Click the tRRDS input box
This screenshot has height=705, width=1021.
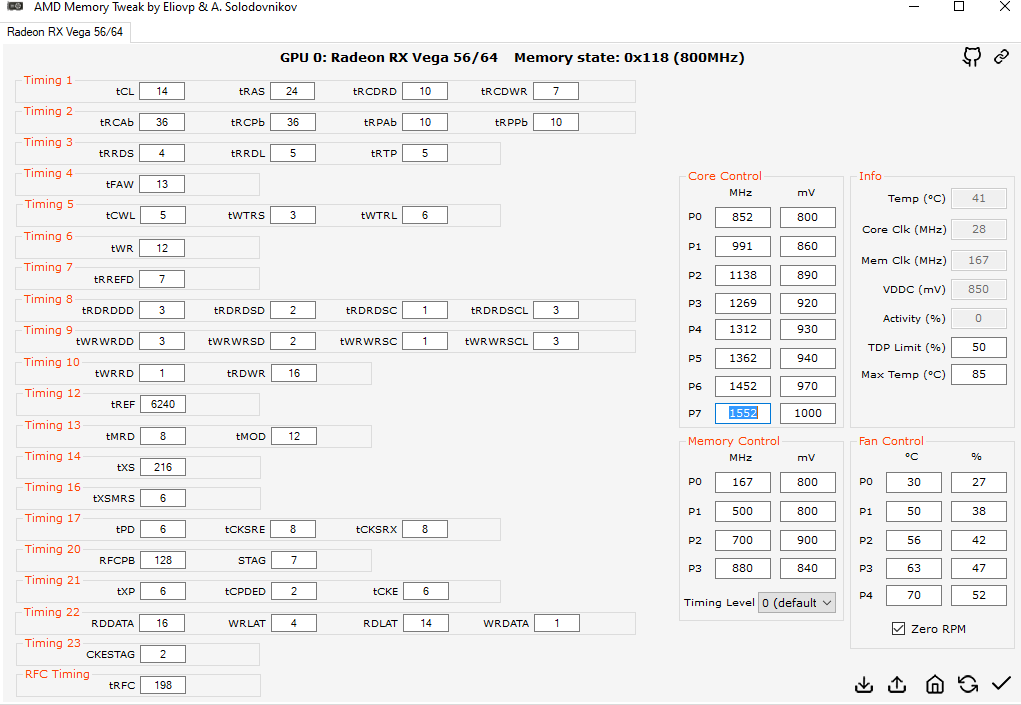pyautogui.click(x=162, y=153)
